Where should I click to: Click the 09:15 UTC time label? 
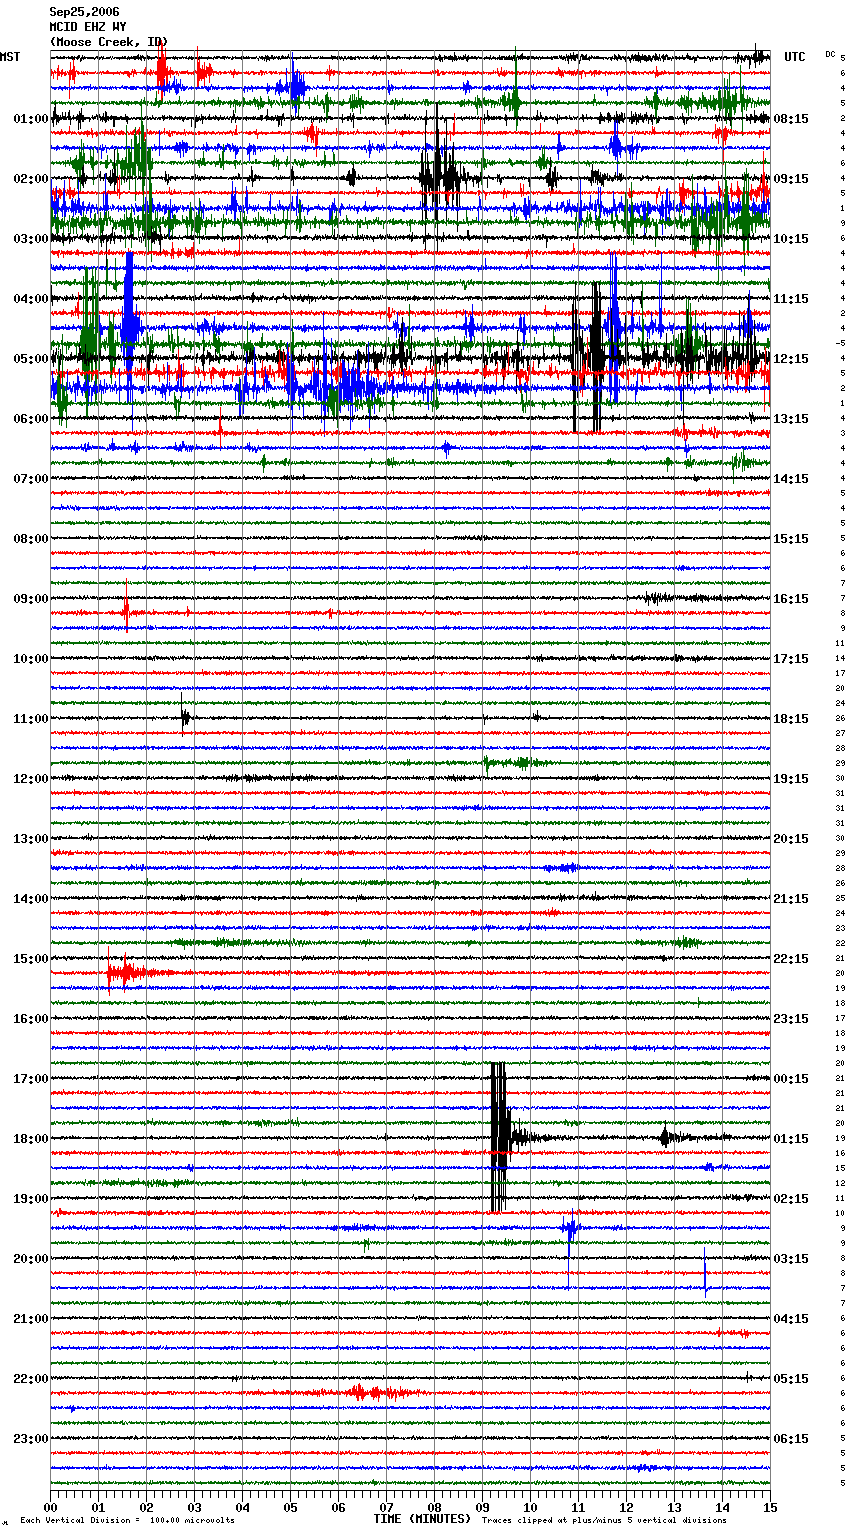pos(791,179)
